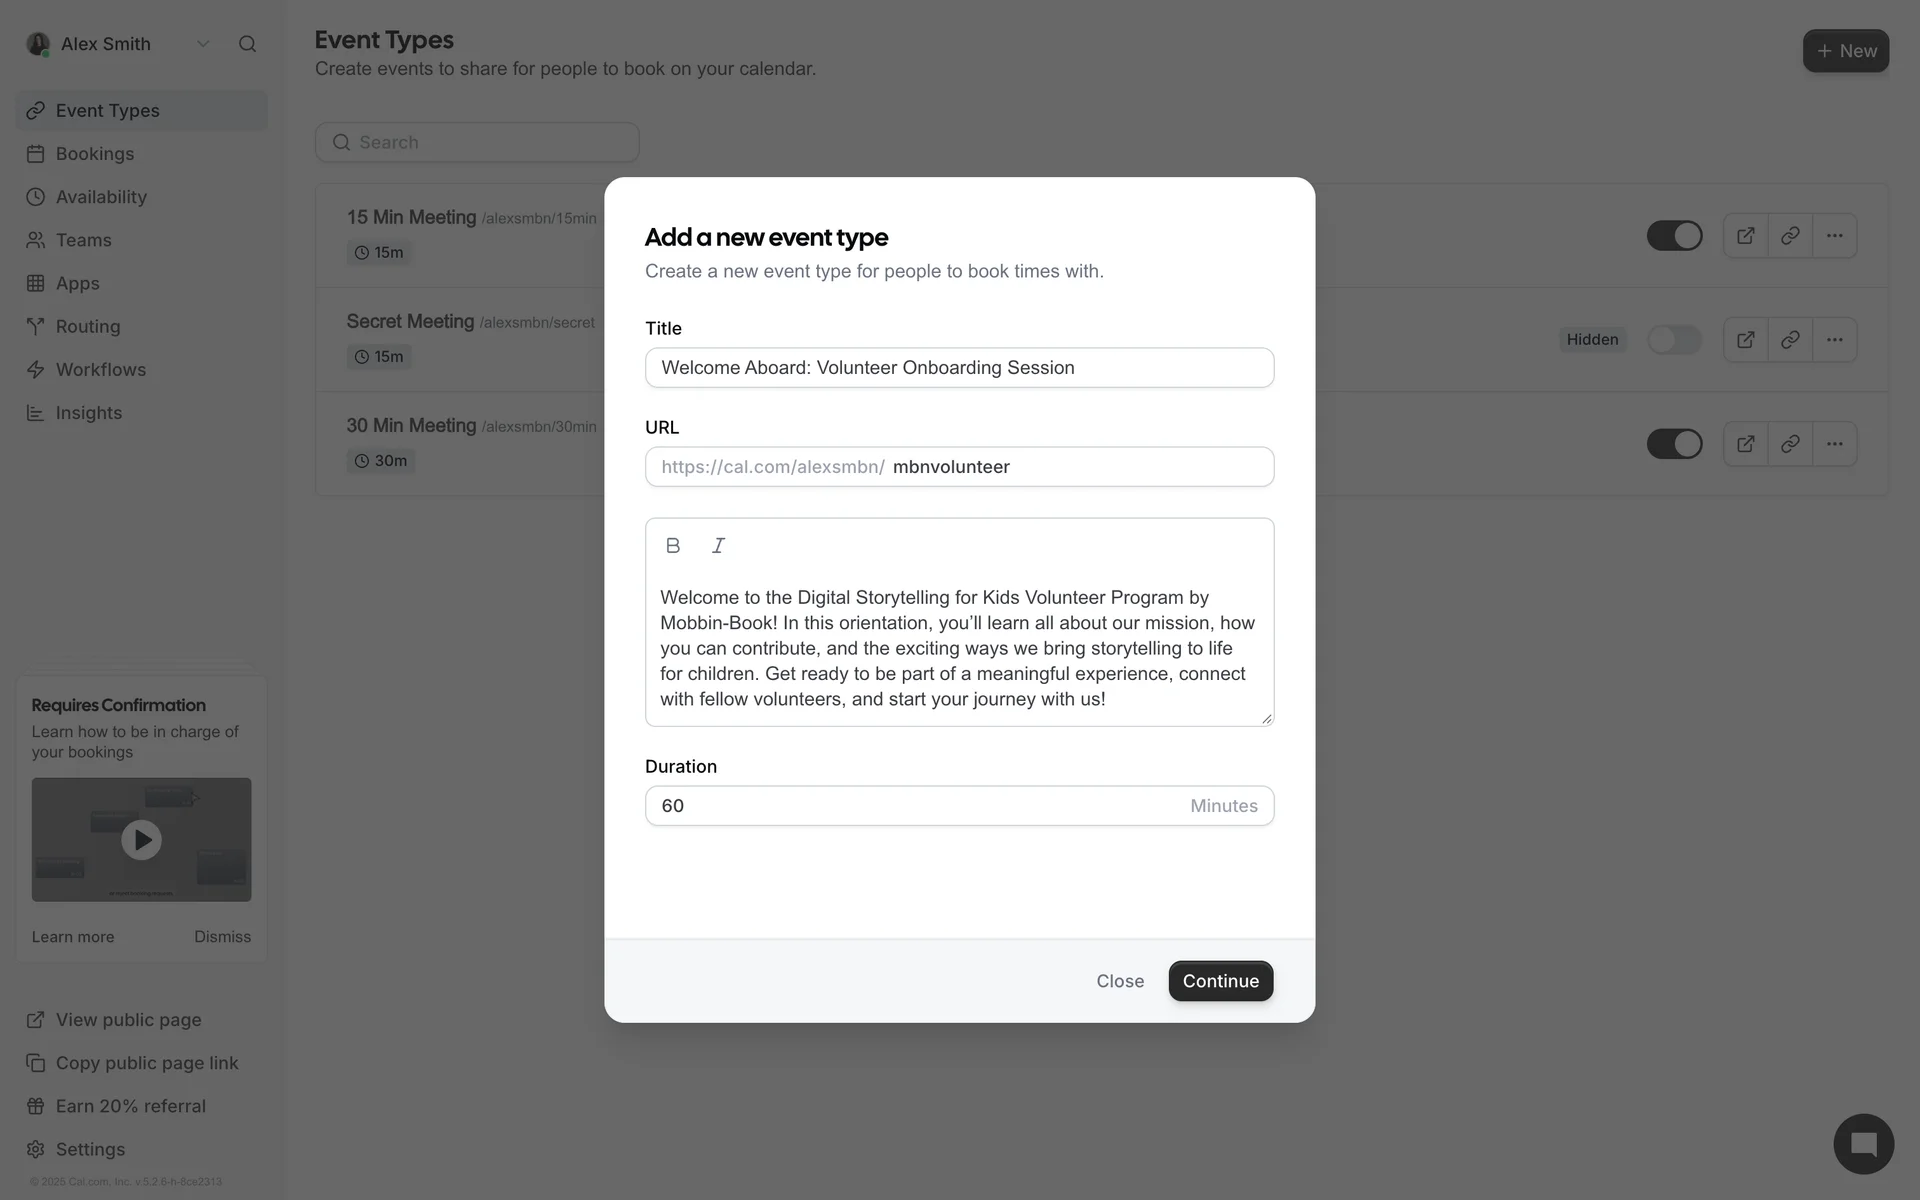The height and width of the screenshot is (1200, 1920).
Task: Dismiss the Requires Confirmation tip
Action: point(222,937)
